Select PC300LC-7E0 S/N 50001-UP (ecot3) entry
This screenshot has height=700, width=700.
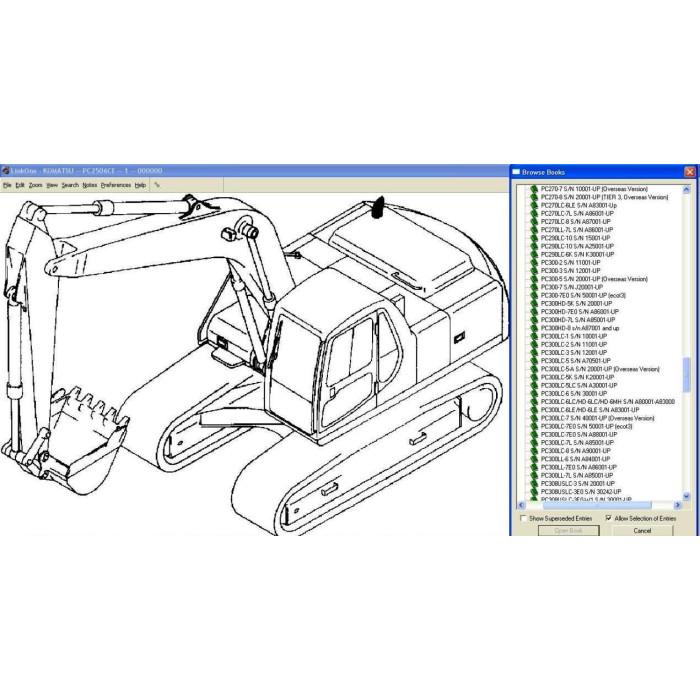tap(587, 426)
